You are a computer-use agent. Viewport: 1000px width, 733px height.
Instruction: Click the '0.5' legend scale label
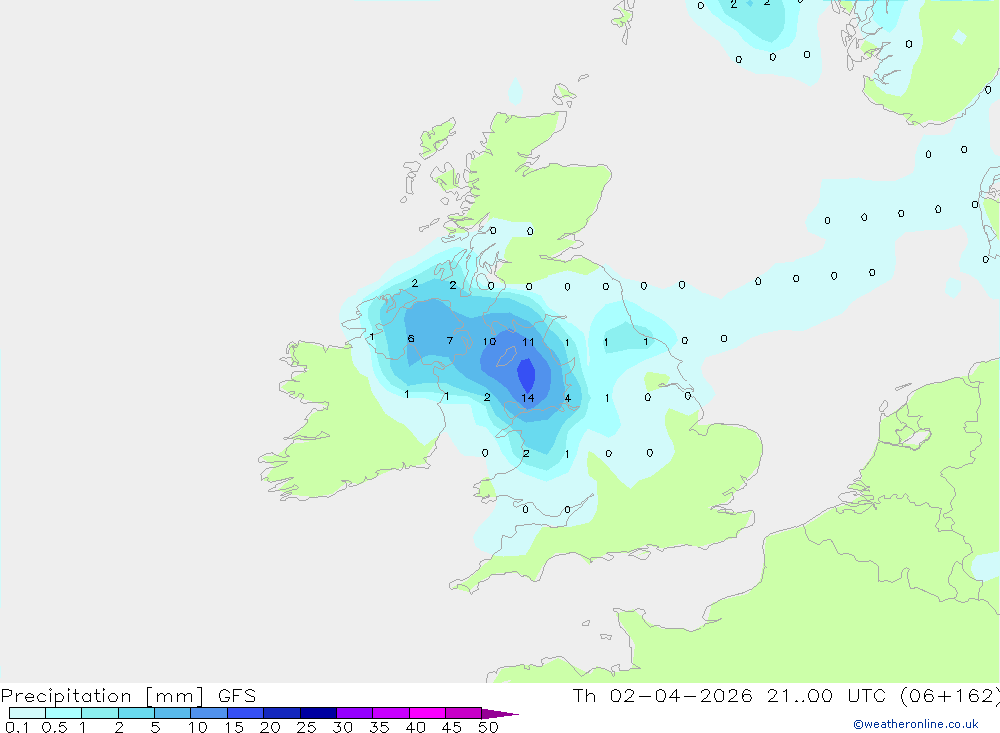point(54,727)
